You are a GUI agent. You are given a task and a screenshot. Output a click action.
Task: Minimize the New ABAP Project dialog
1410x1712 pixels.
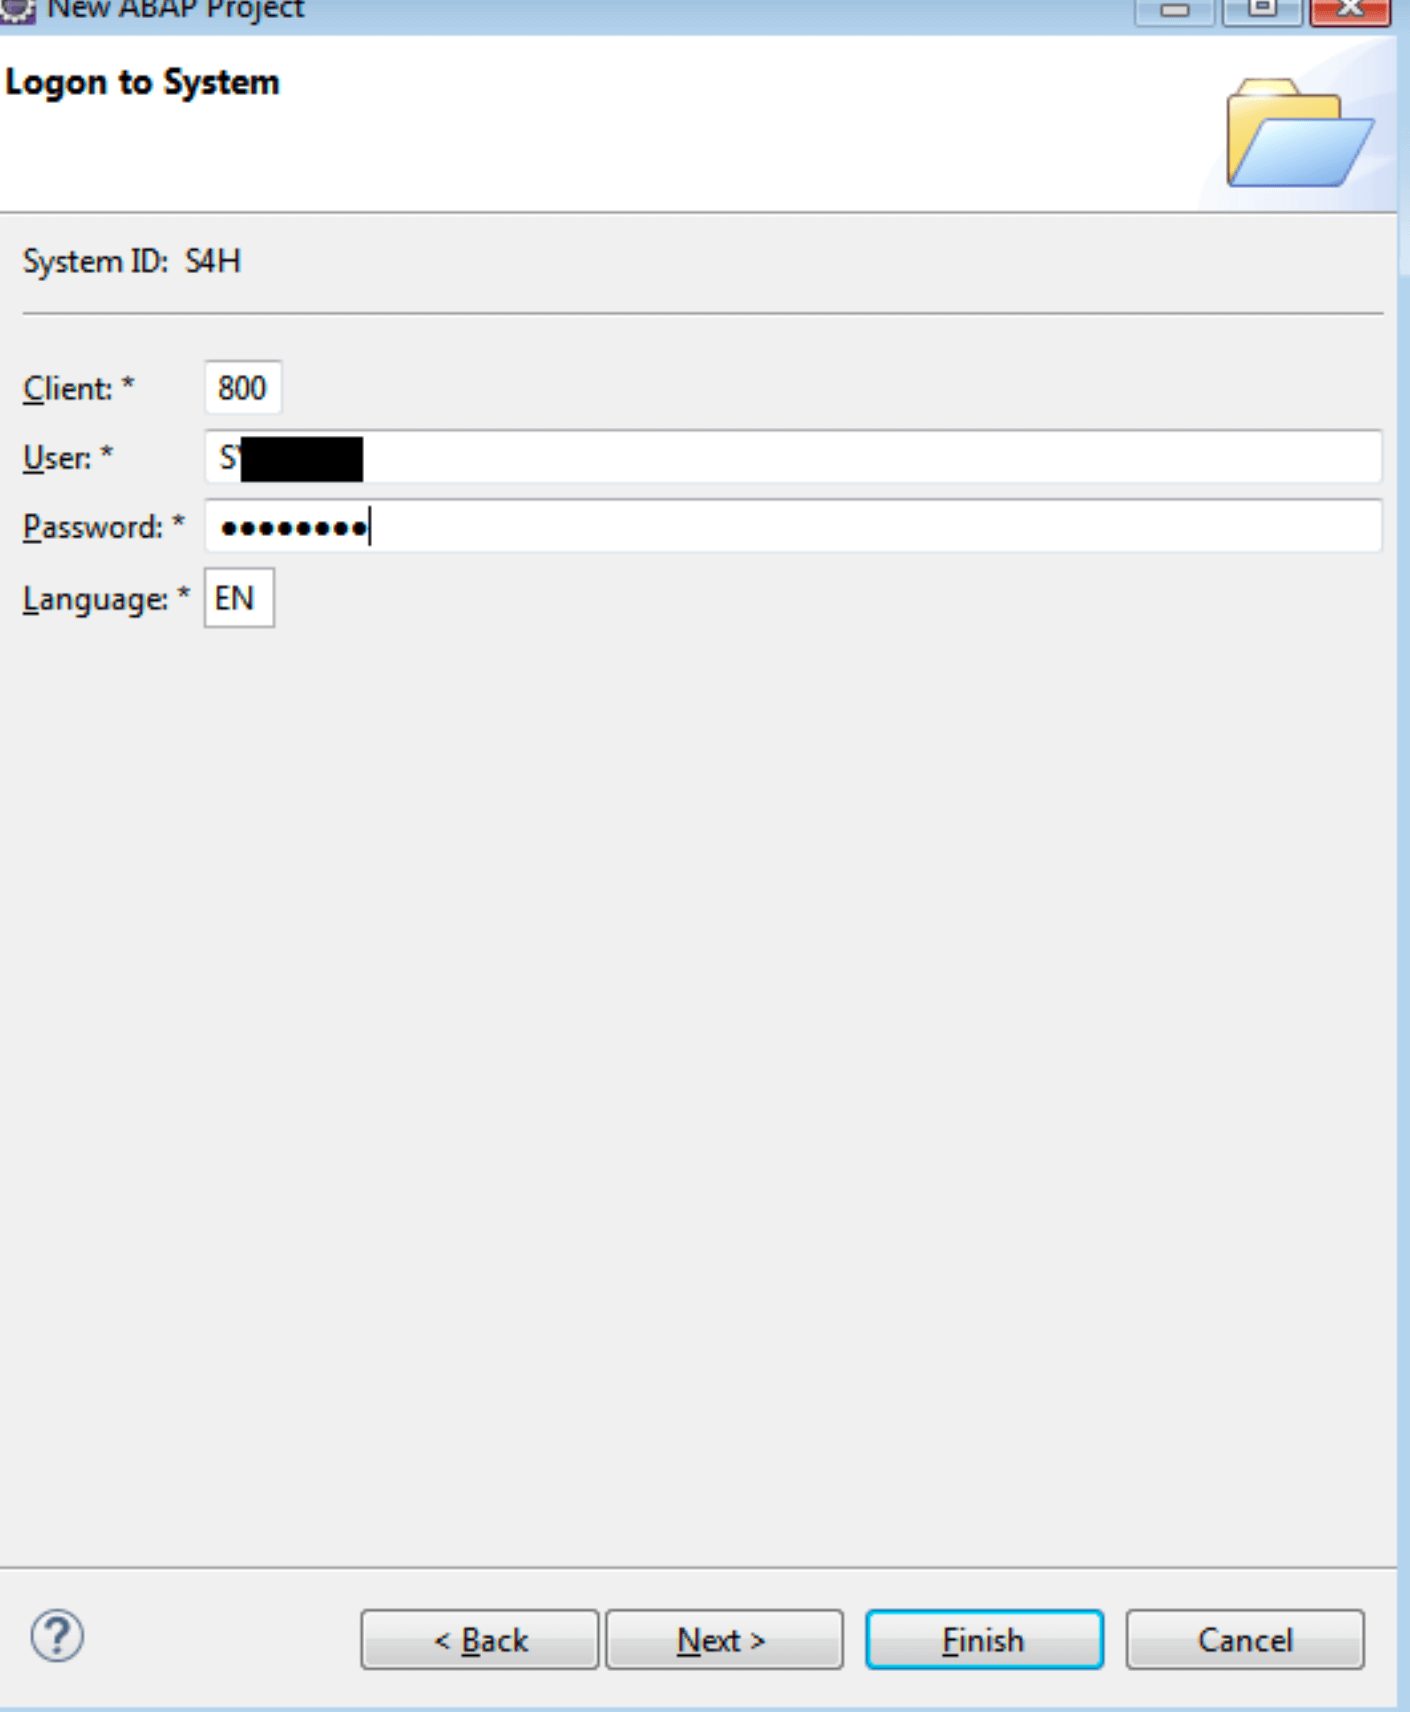pos(1174,11)
